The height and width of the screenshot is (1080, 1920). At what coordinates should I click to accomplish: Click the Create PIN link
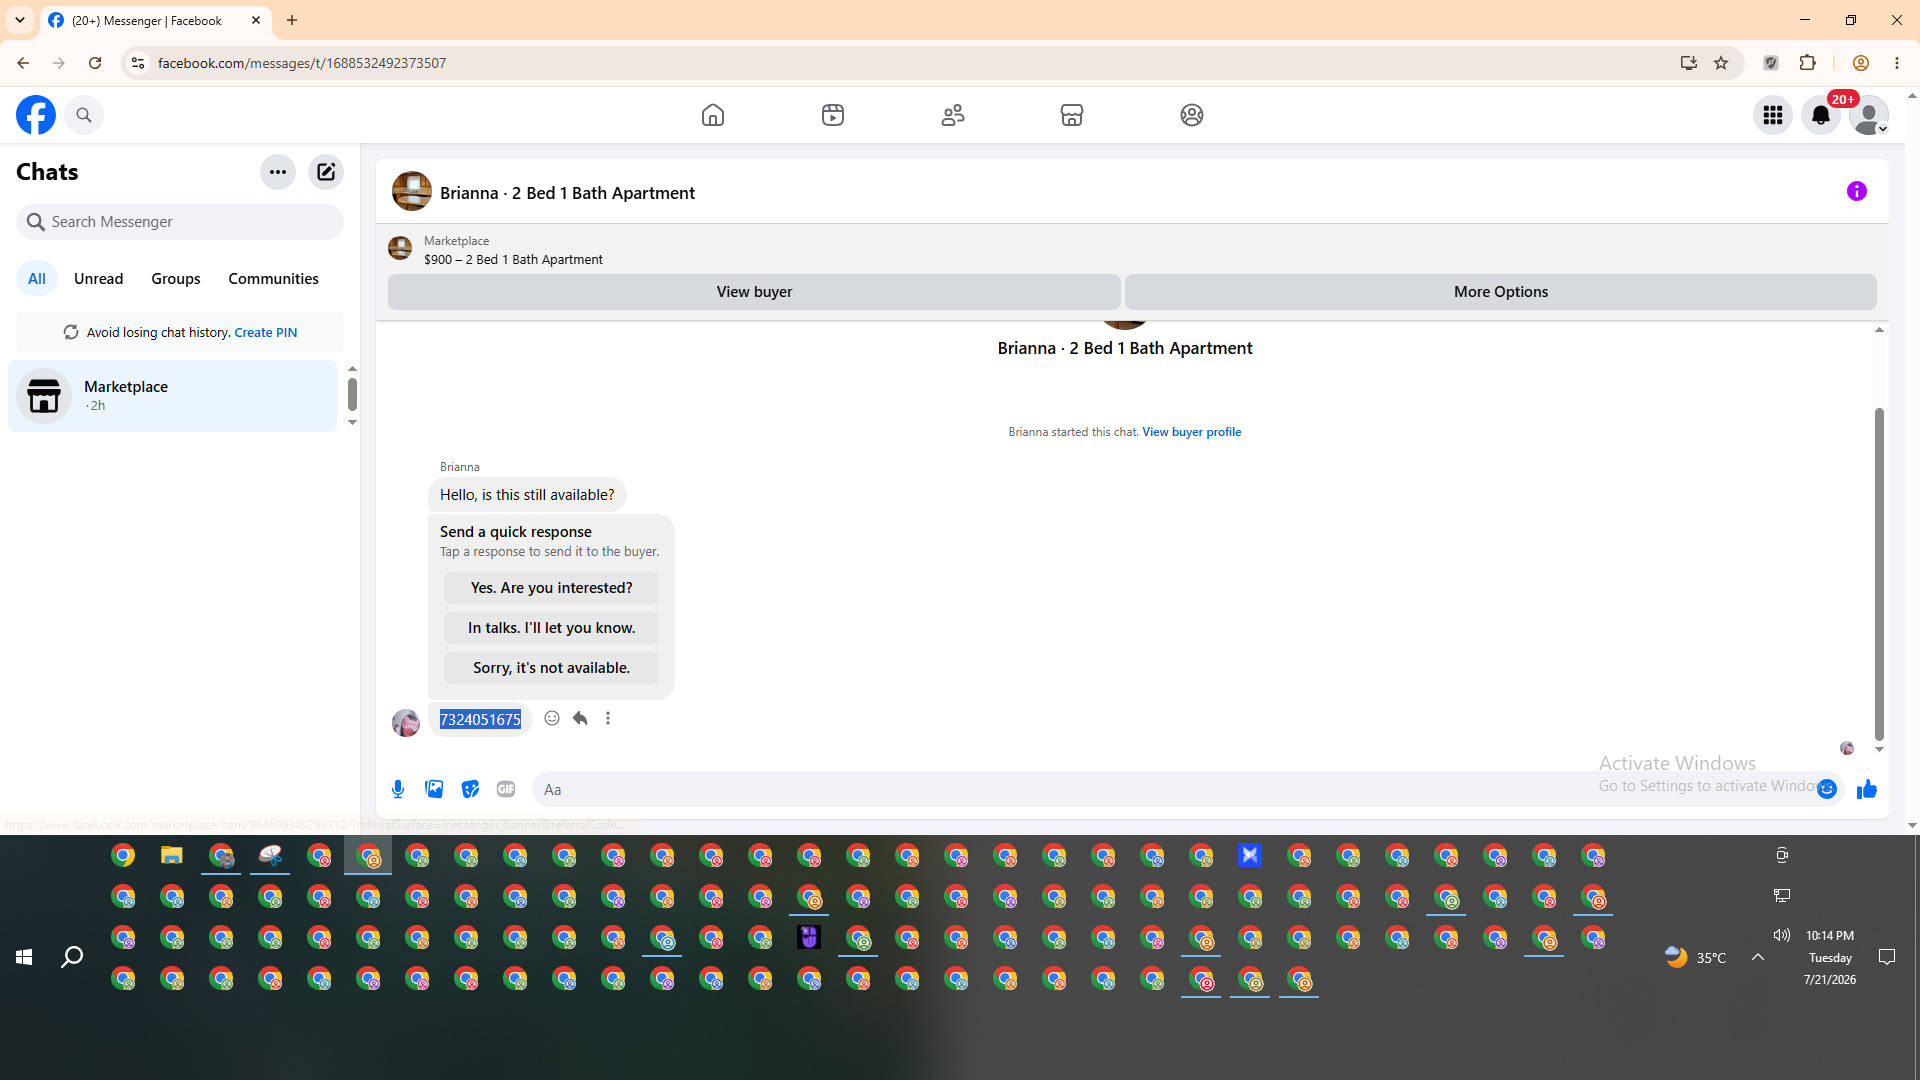pyautogui.click(x=265, y=333)
